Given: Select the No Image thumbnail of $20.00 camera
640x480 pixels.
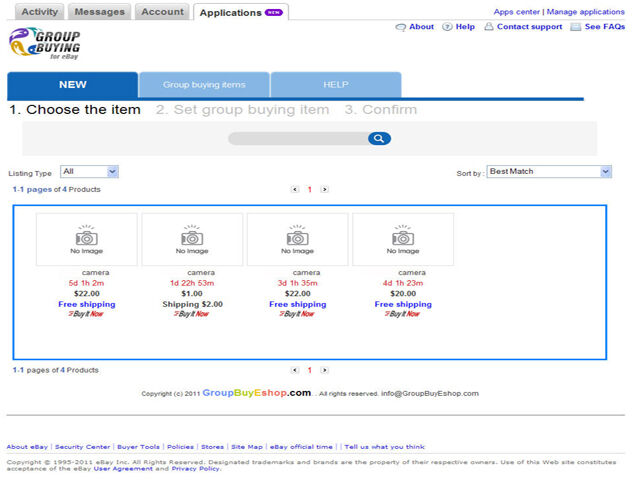Looking at the screenshot, I should click(x=403, y=240).
